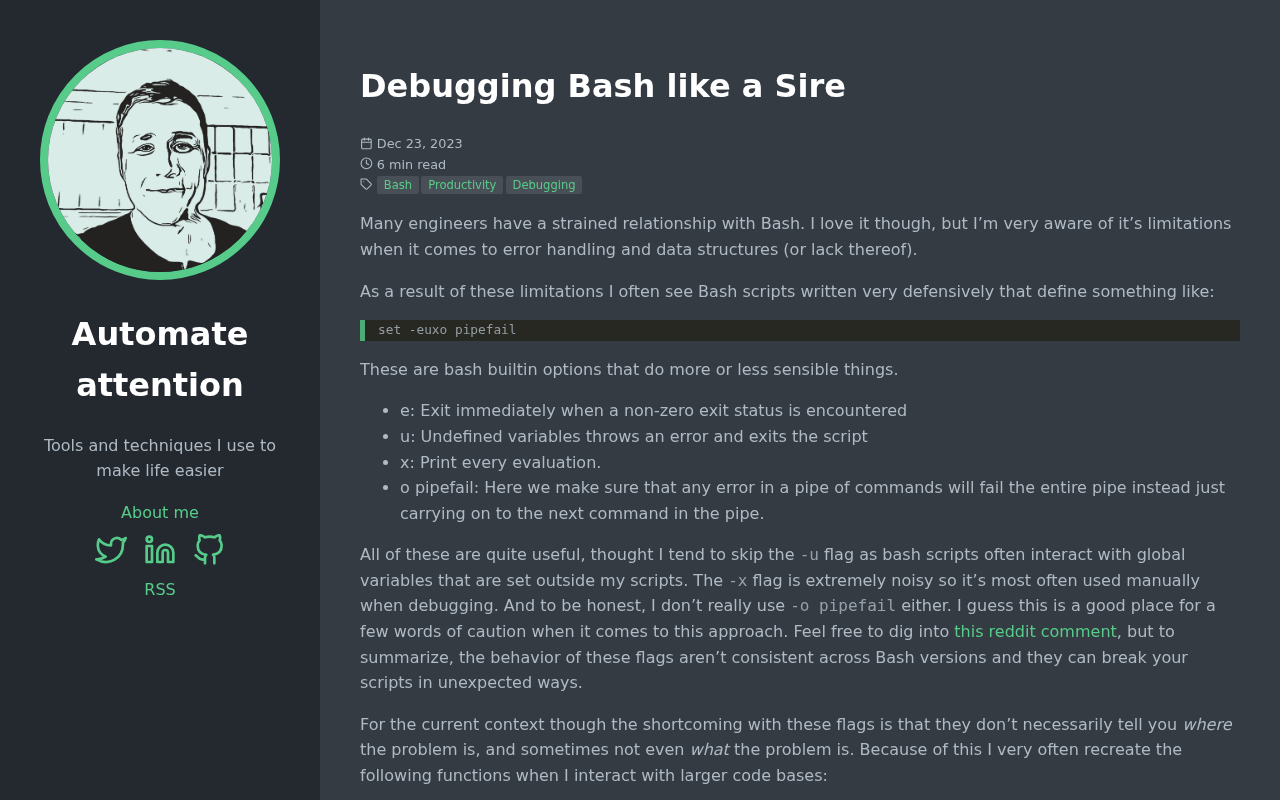Click the sidebar tagline about making life easier
This screenshot has height=800, width=1280.
(159, 456)
